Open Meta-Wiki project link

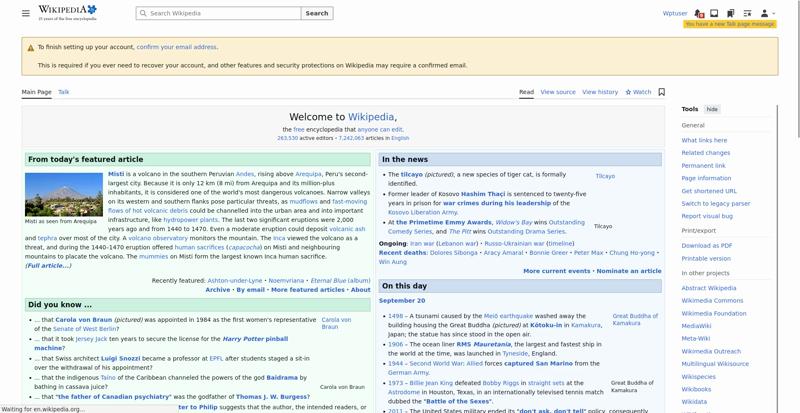pos(695,338)
